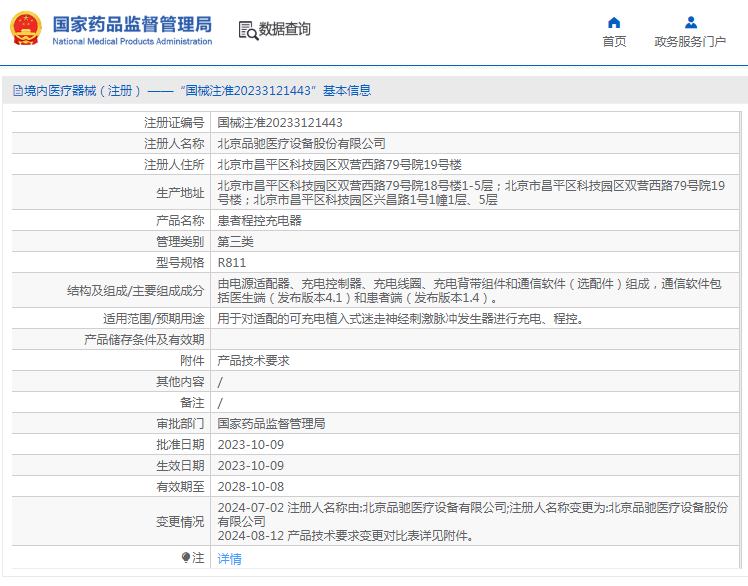The height and width of the screenshot is (586, 748).
Task: Click the 注册人住所 address value
Action: tap(340, 165)
